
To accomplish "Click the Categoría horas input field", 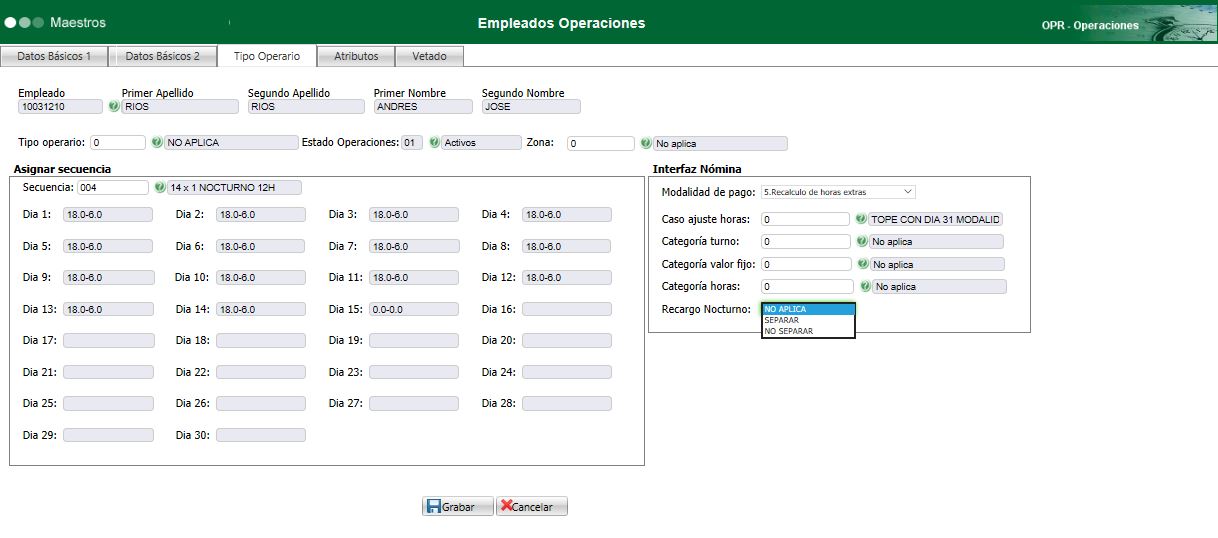I will click(808, 286).
